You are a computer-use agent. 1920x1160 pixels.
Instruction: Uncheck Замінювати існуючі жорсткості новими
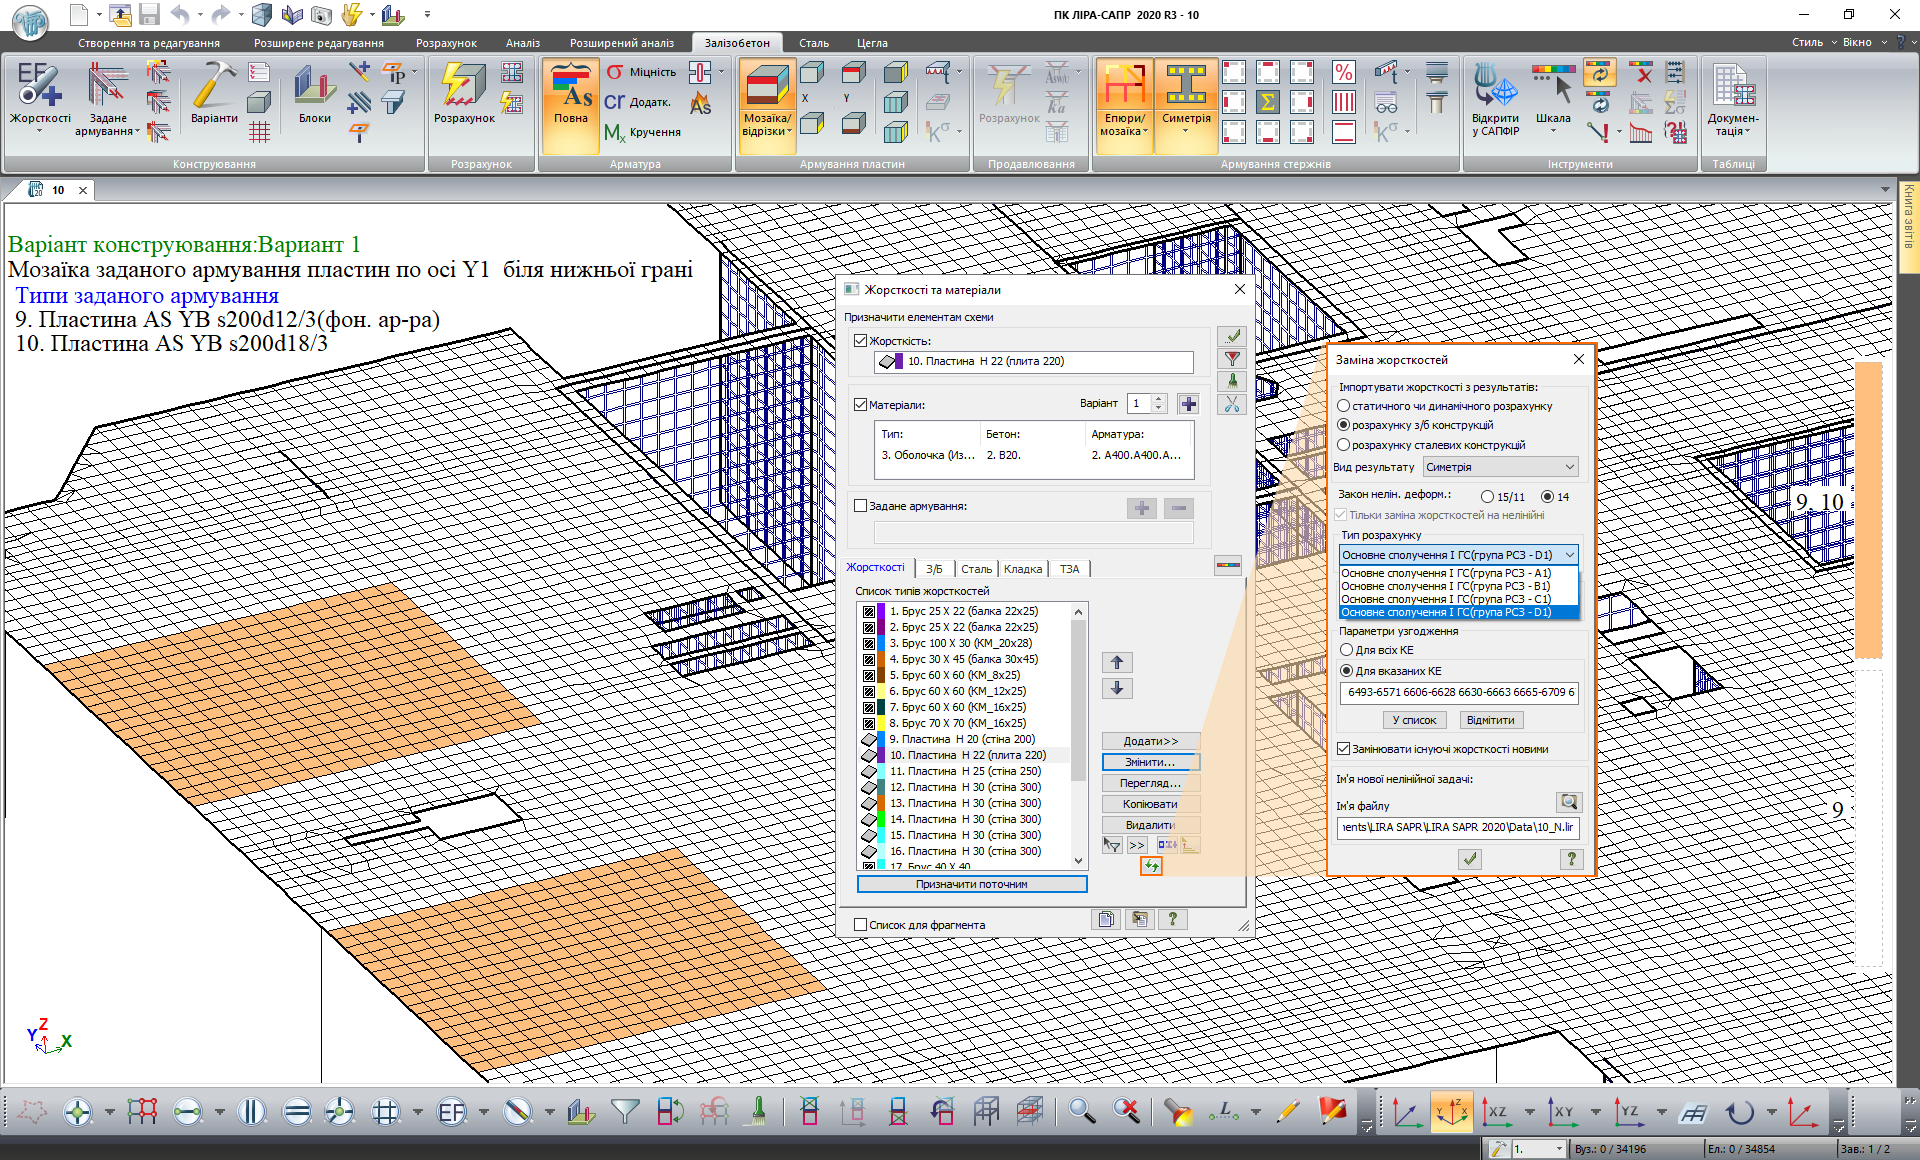1344,749
